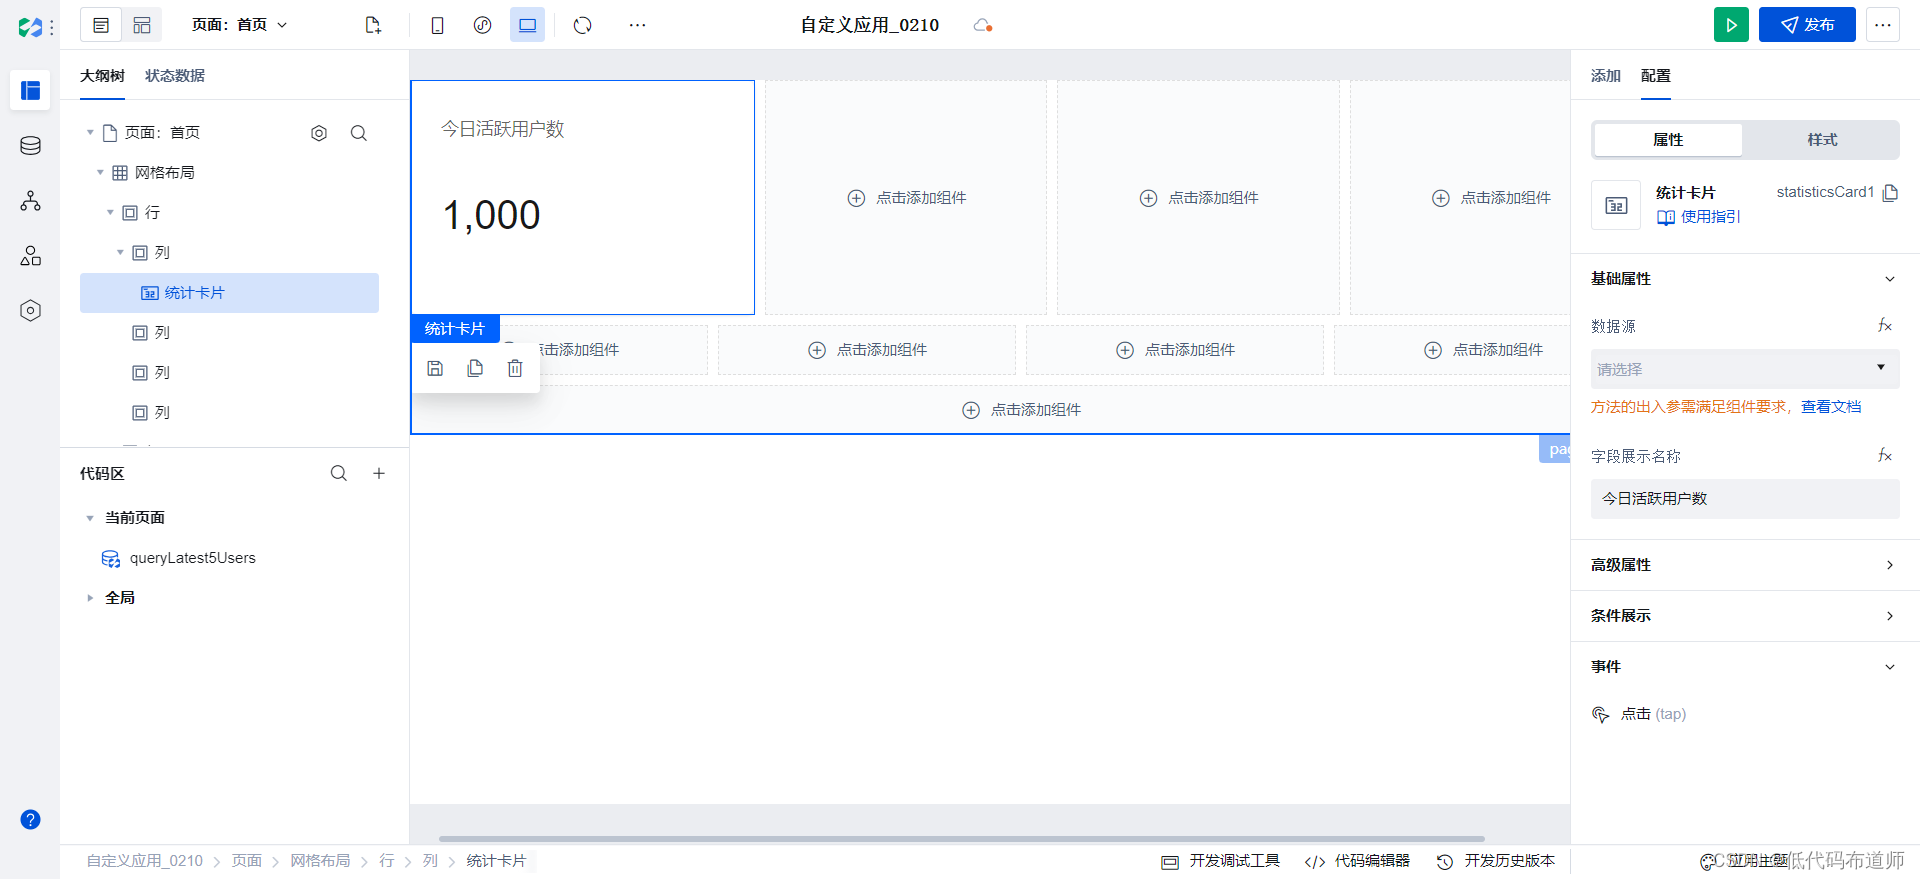
Task: Expand the 全局 code section
Action: (90, 598)
